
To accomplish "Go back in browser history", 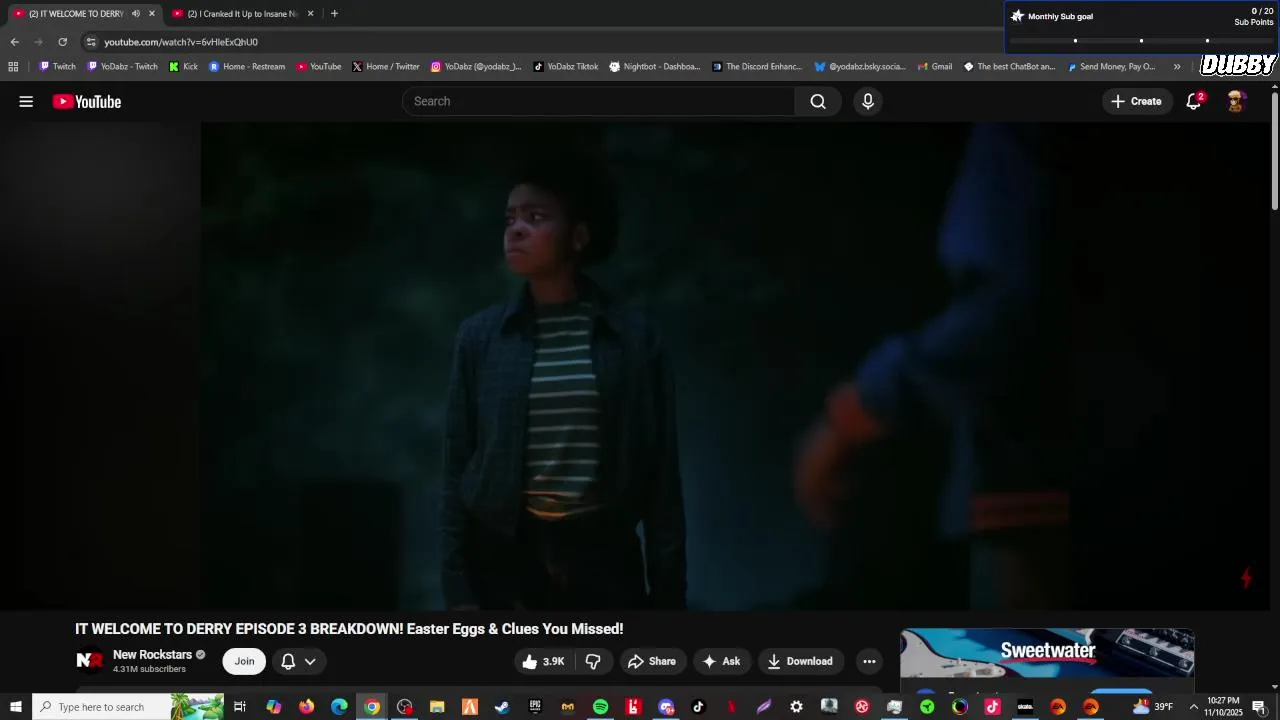I will click(x=14, y=42).
